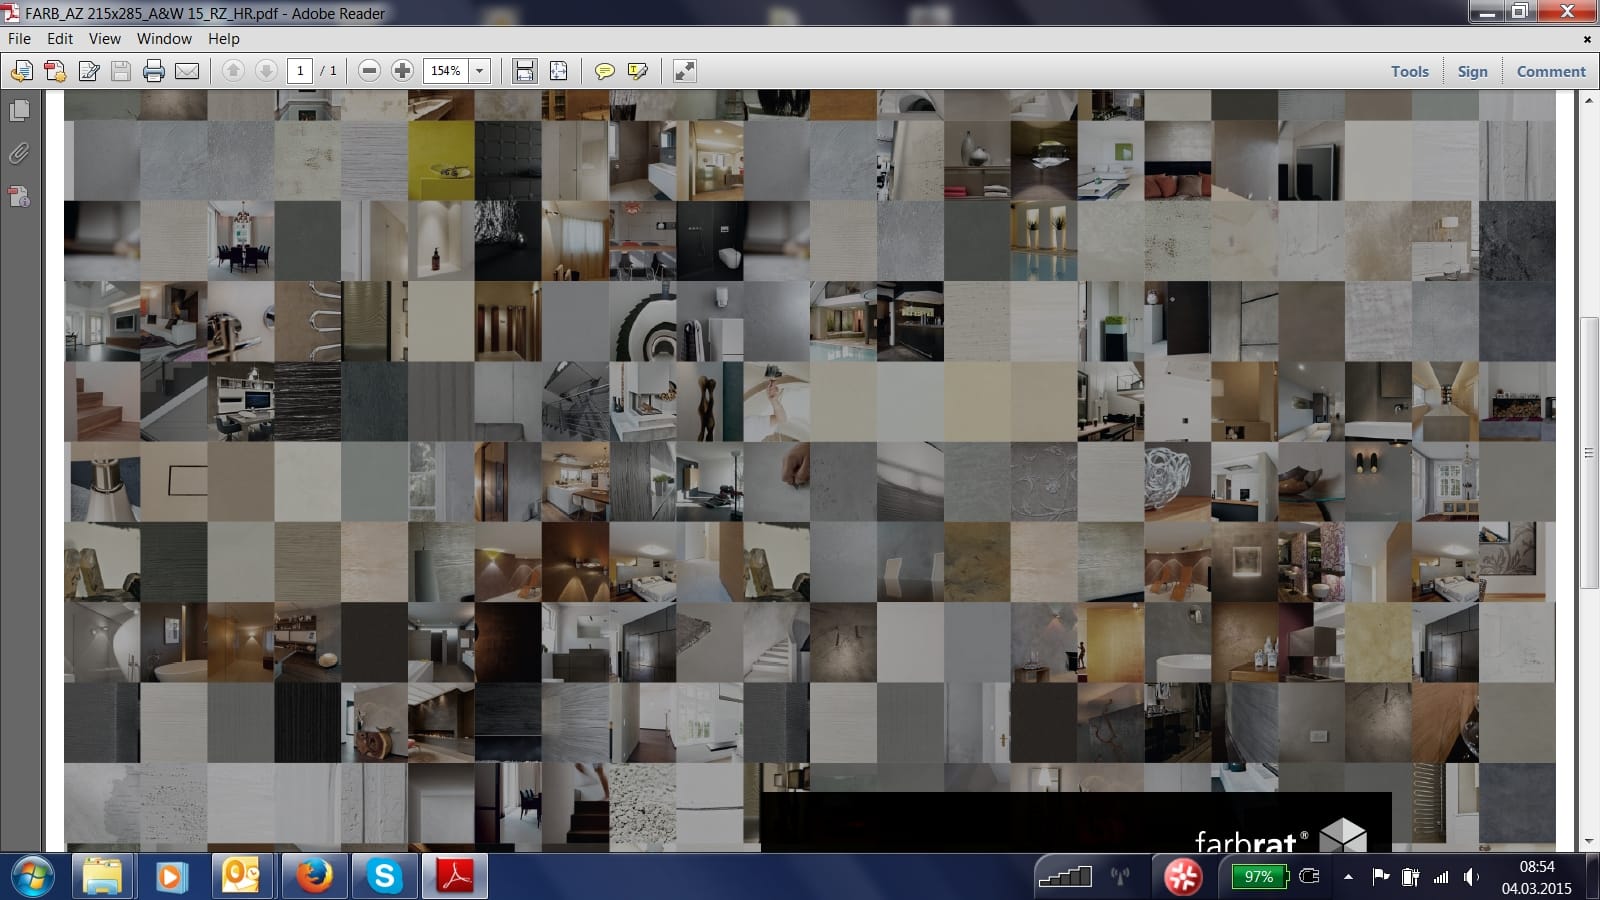Show hidden system tray icons

(x=1348, y=877)
